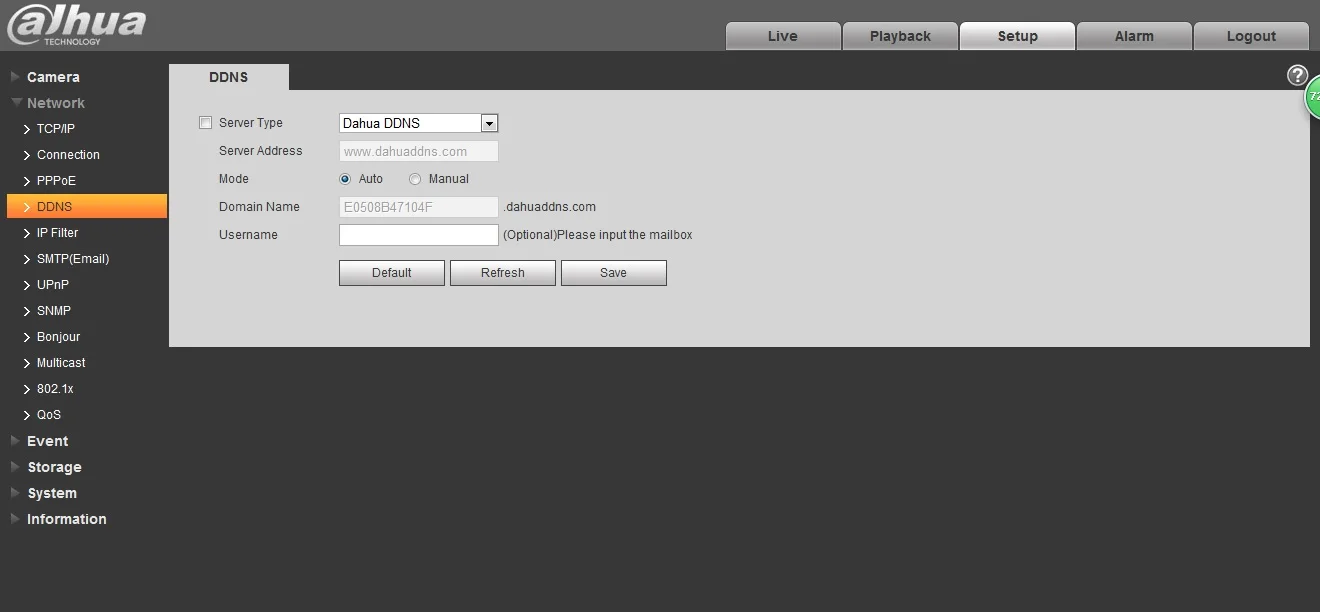The height and width of the screenshot is (612, 1320).
Task: Enable the Server Type checkbox
Action: coord(206,123)
